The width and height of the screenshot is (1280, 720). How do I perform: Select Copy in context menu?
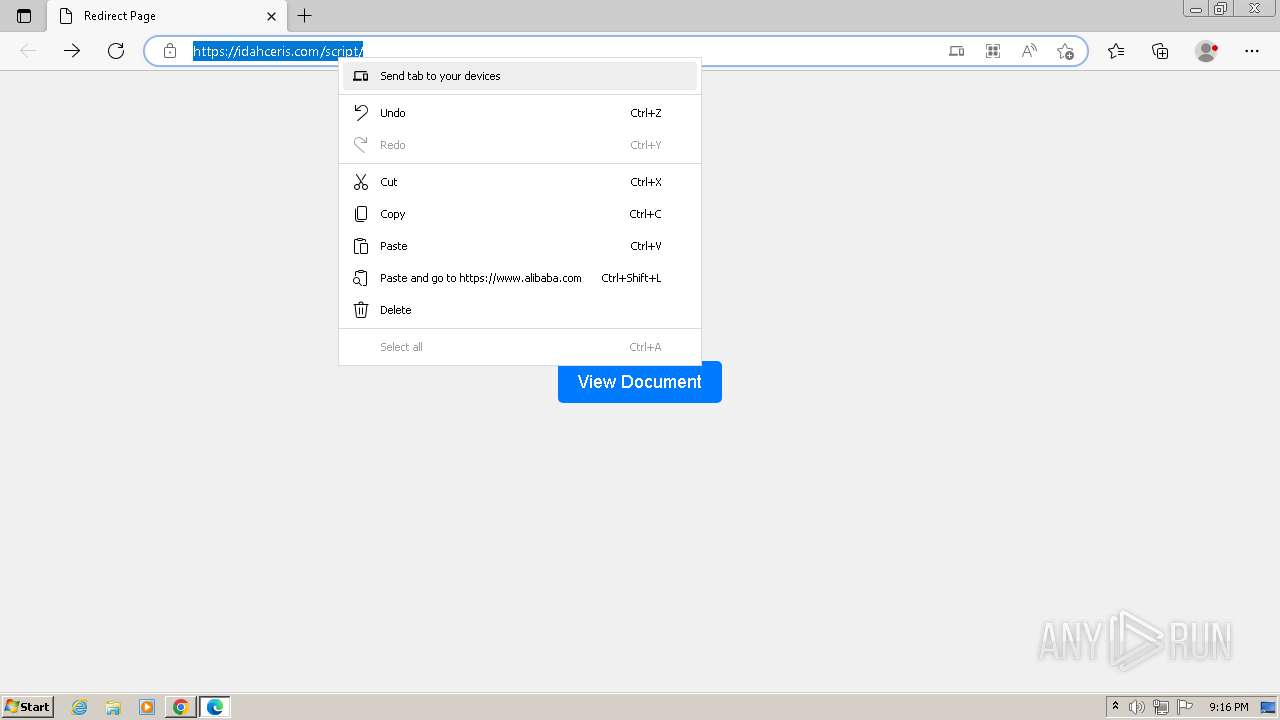(520, 214)
